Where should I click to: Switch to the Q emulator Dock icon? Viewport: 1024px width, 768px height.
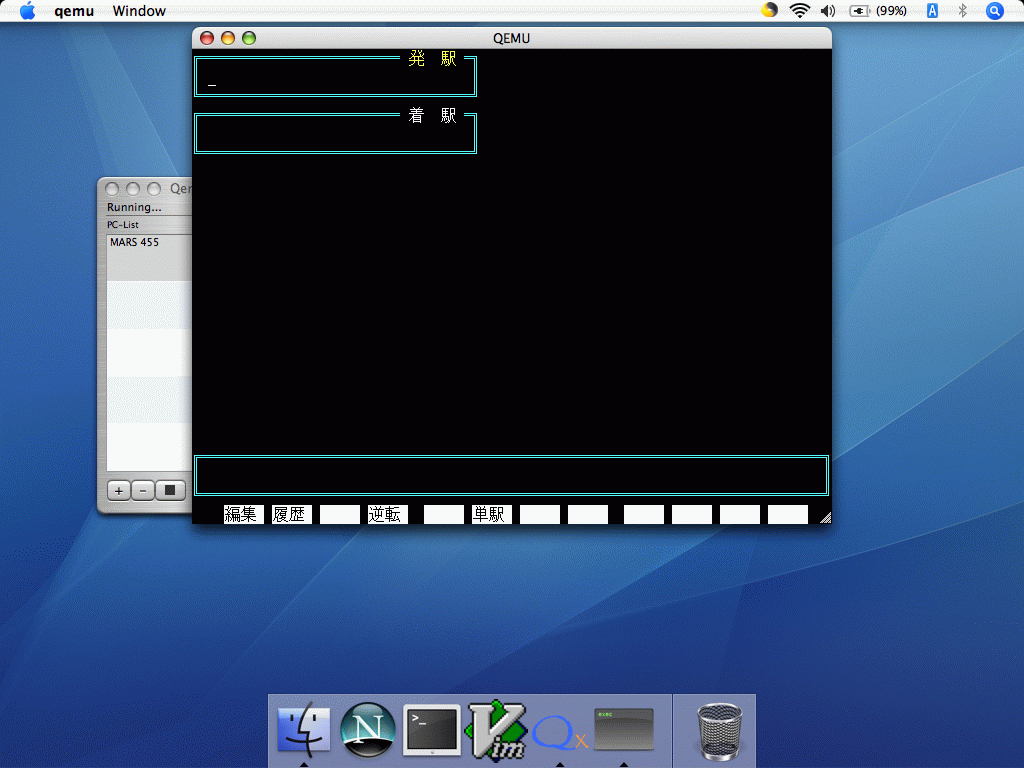pyautogui.click(x=560, y=733)
